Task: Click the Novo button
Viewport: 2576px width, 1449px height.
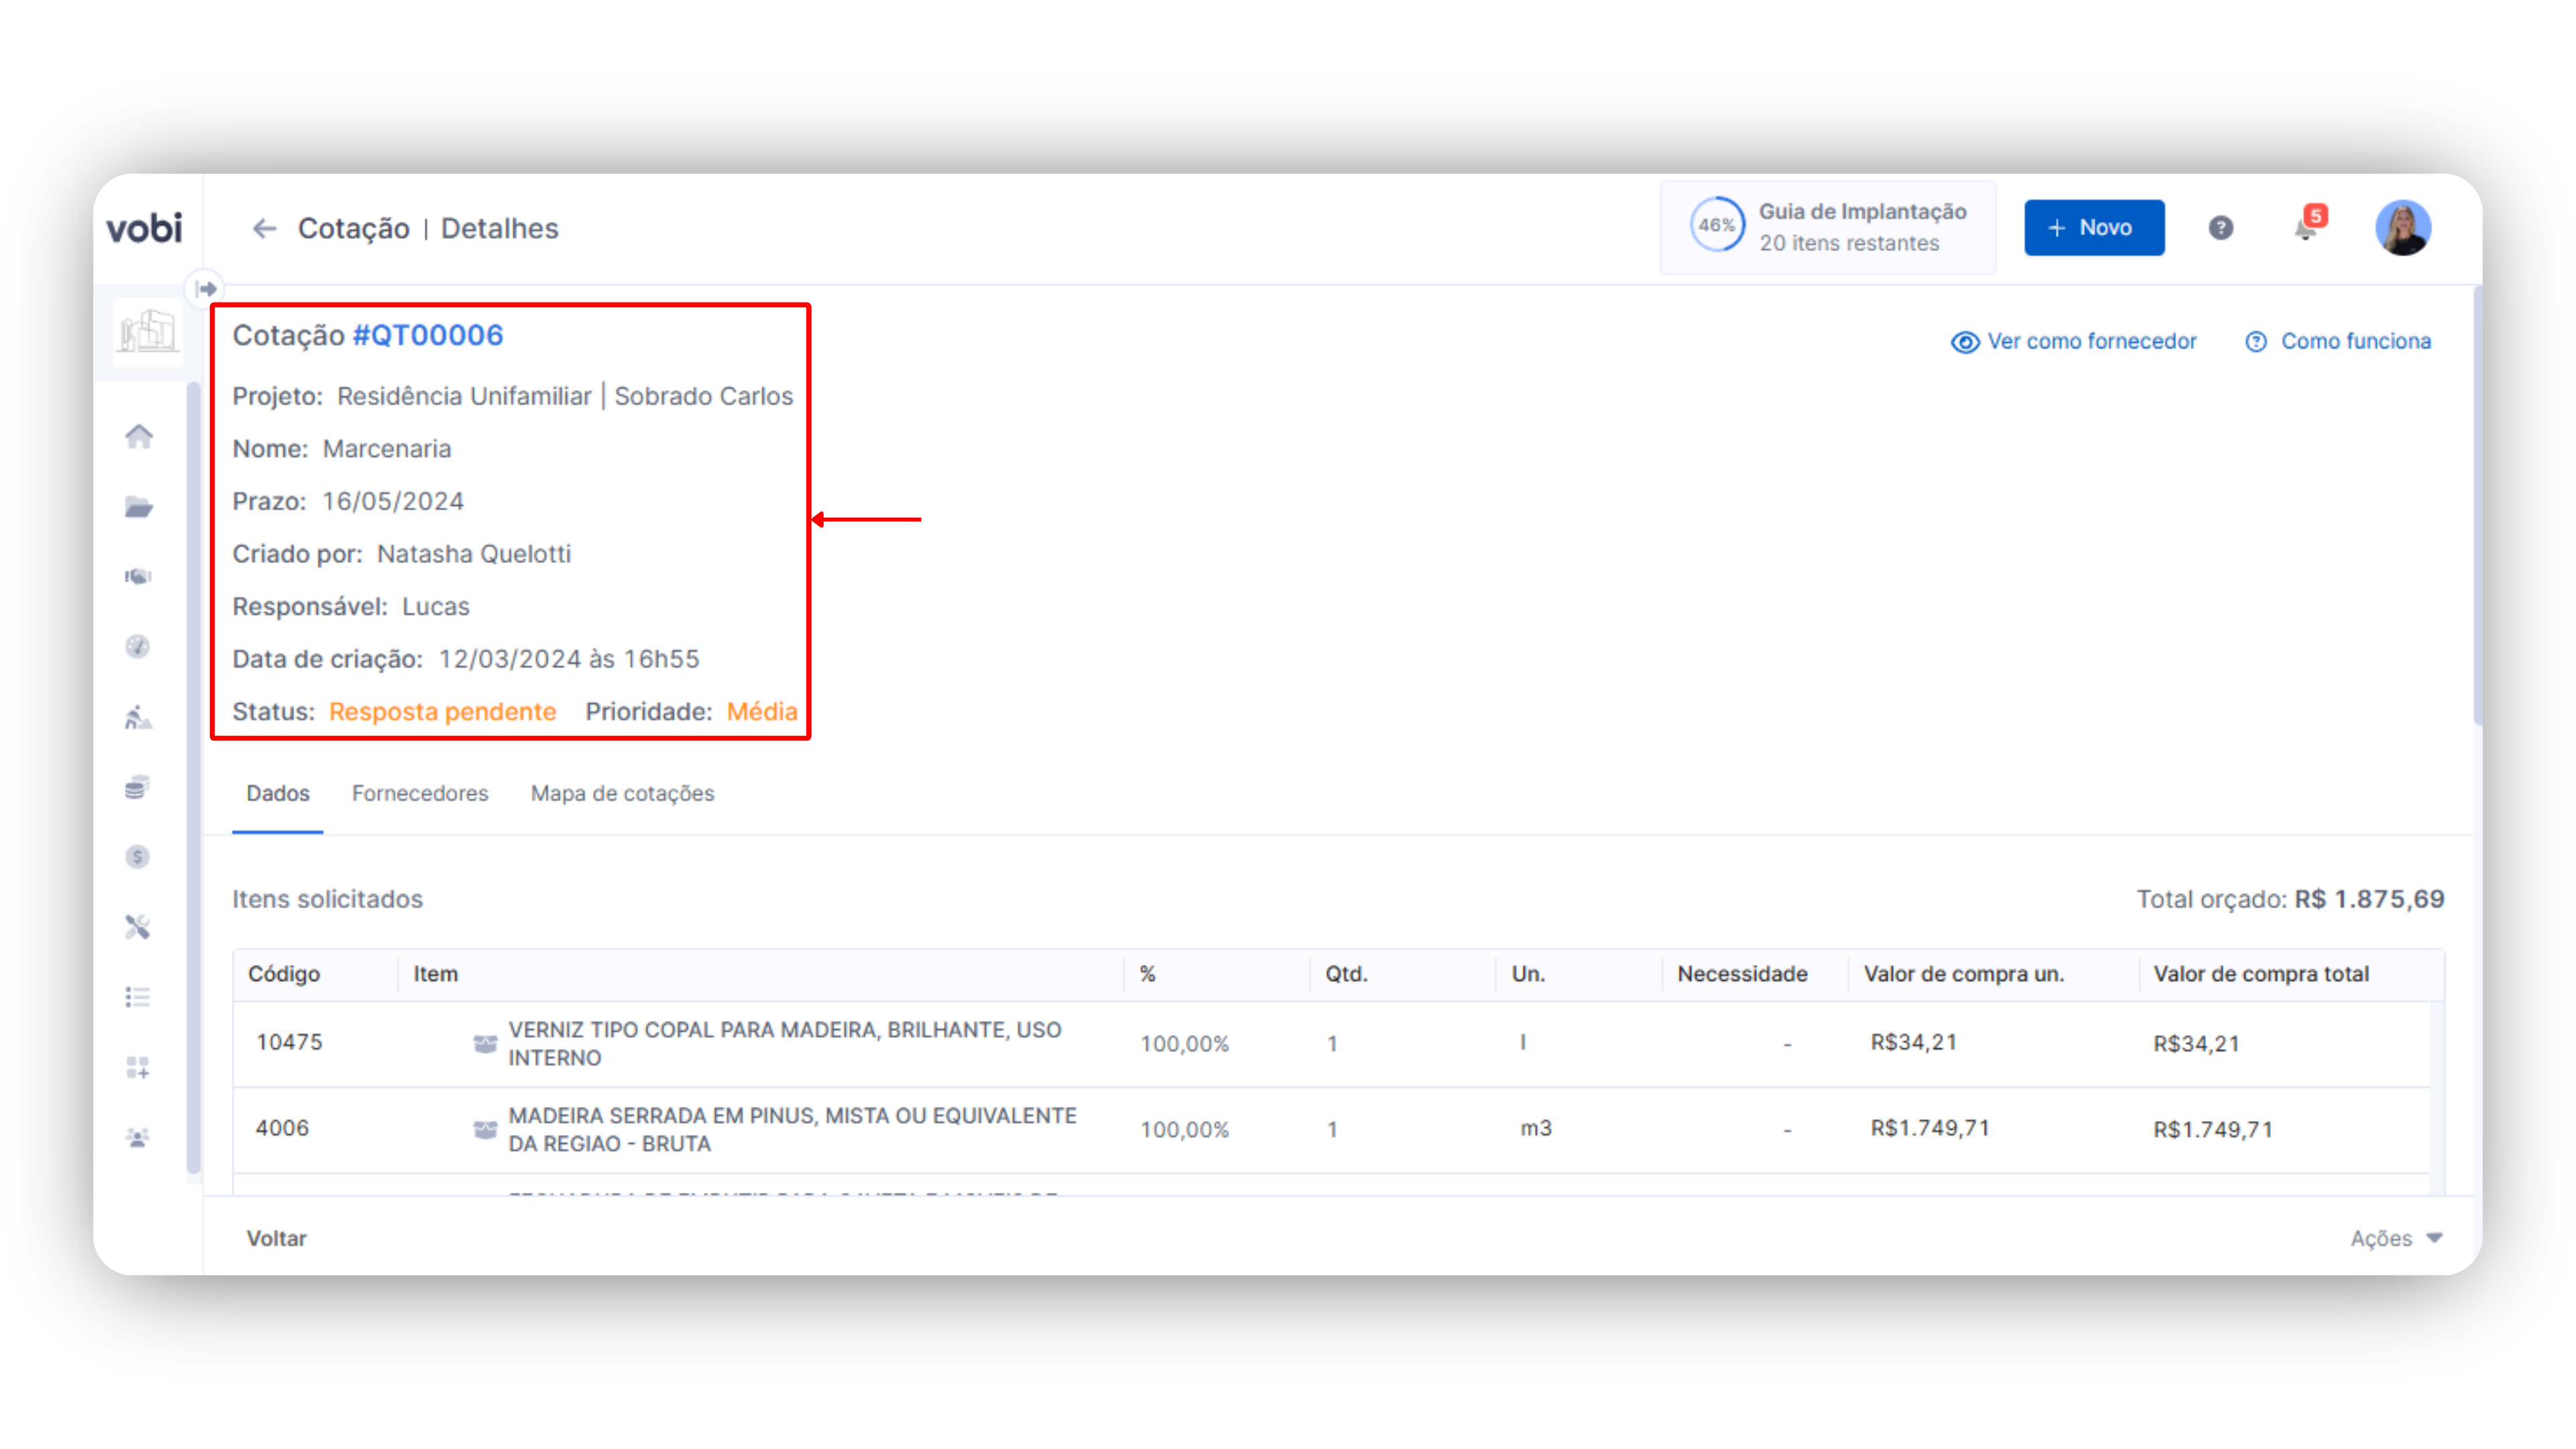Action: [x=2093, y=228]
